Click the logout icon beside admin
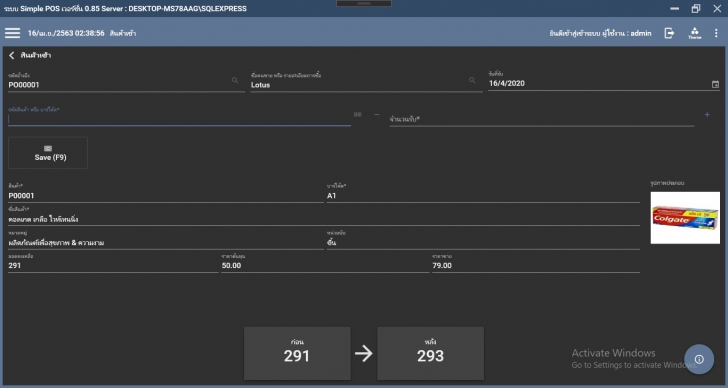Screen dimensions: 728x388 pyautogui.click(x=669, y=33)
